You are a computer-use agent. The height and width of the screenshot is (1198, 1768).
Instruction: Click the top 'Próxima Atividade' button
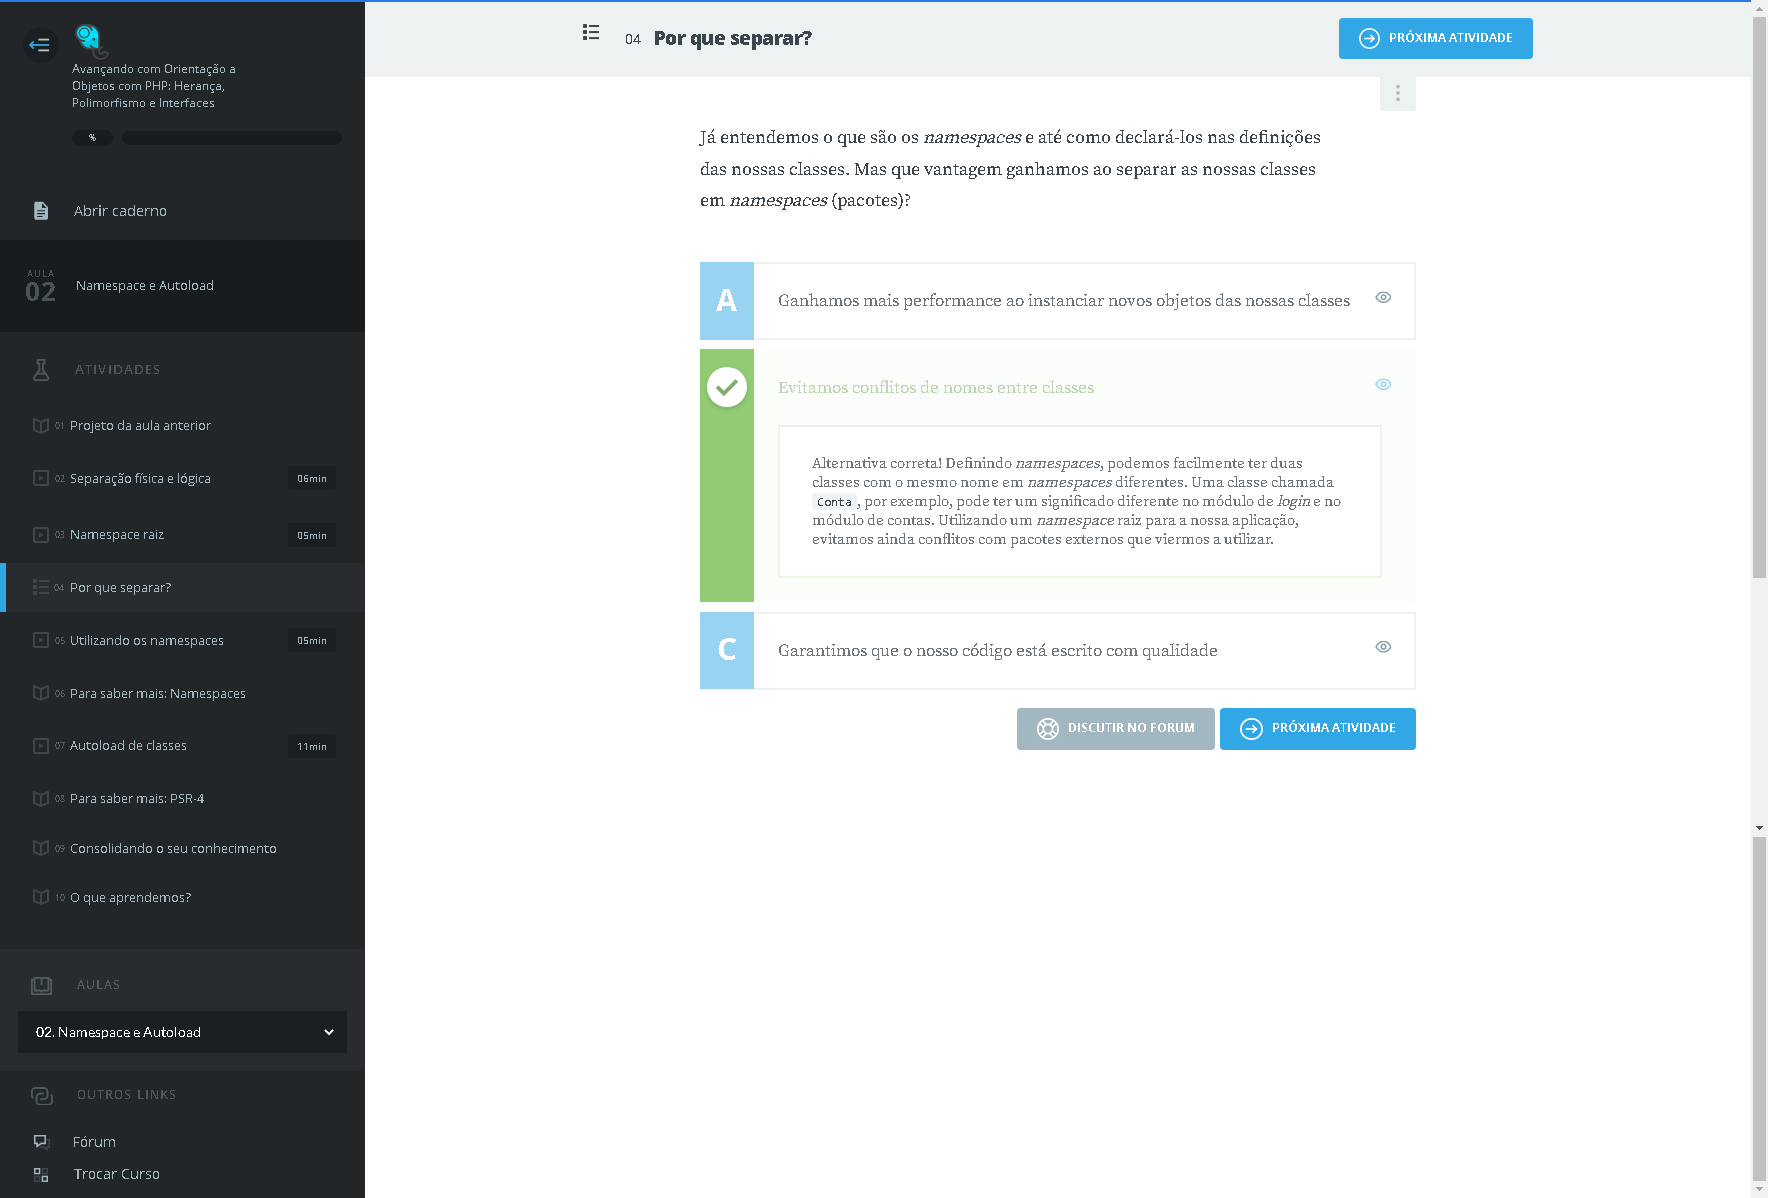(1435, 39)
